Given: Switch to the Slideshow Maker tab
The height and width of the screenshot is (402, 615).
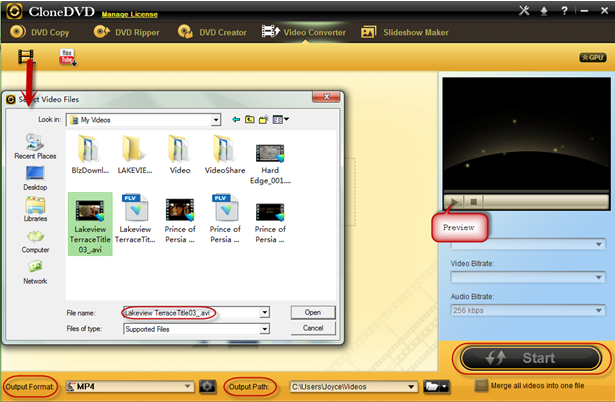Looking at the screenshot, I should coord(405,32).
